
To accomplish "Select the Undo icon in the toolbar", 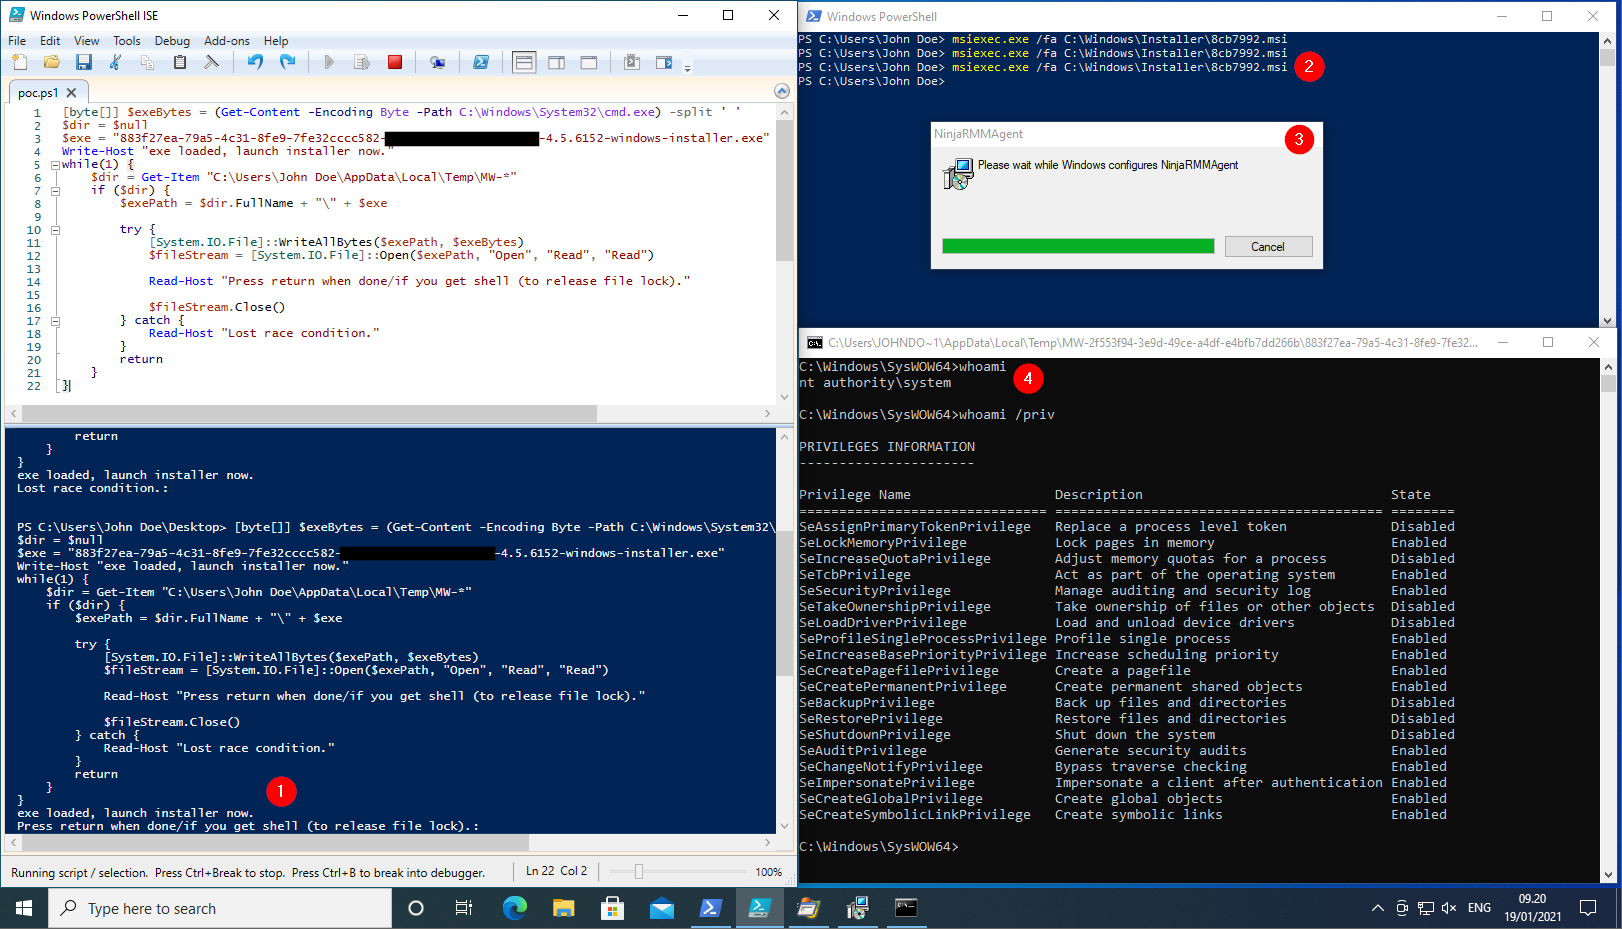I will click(x=253, y=62).
